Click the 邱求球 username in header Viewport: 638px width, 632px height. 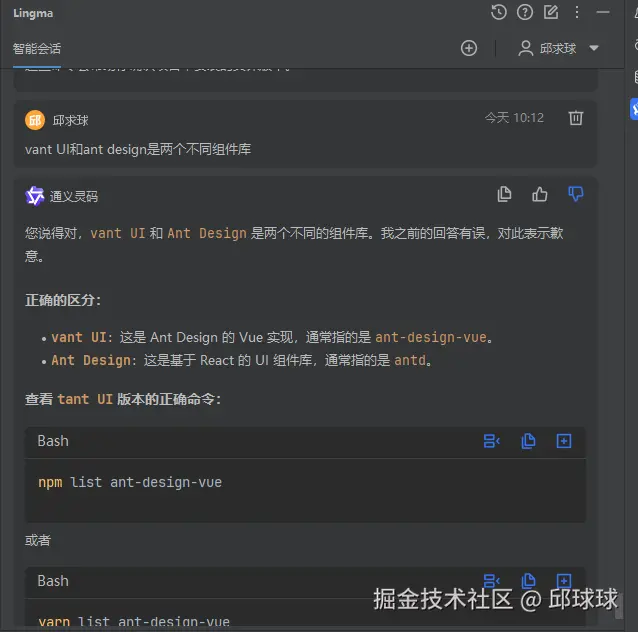point(558,48)
